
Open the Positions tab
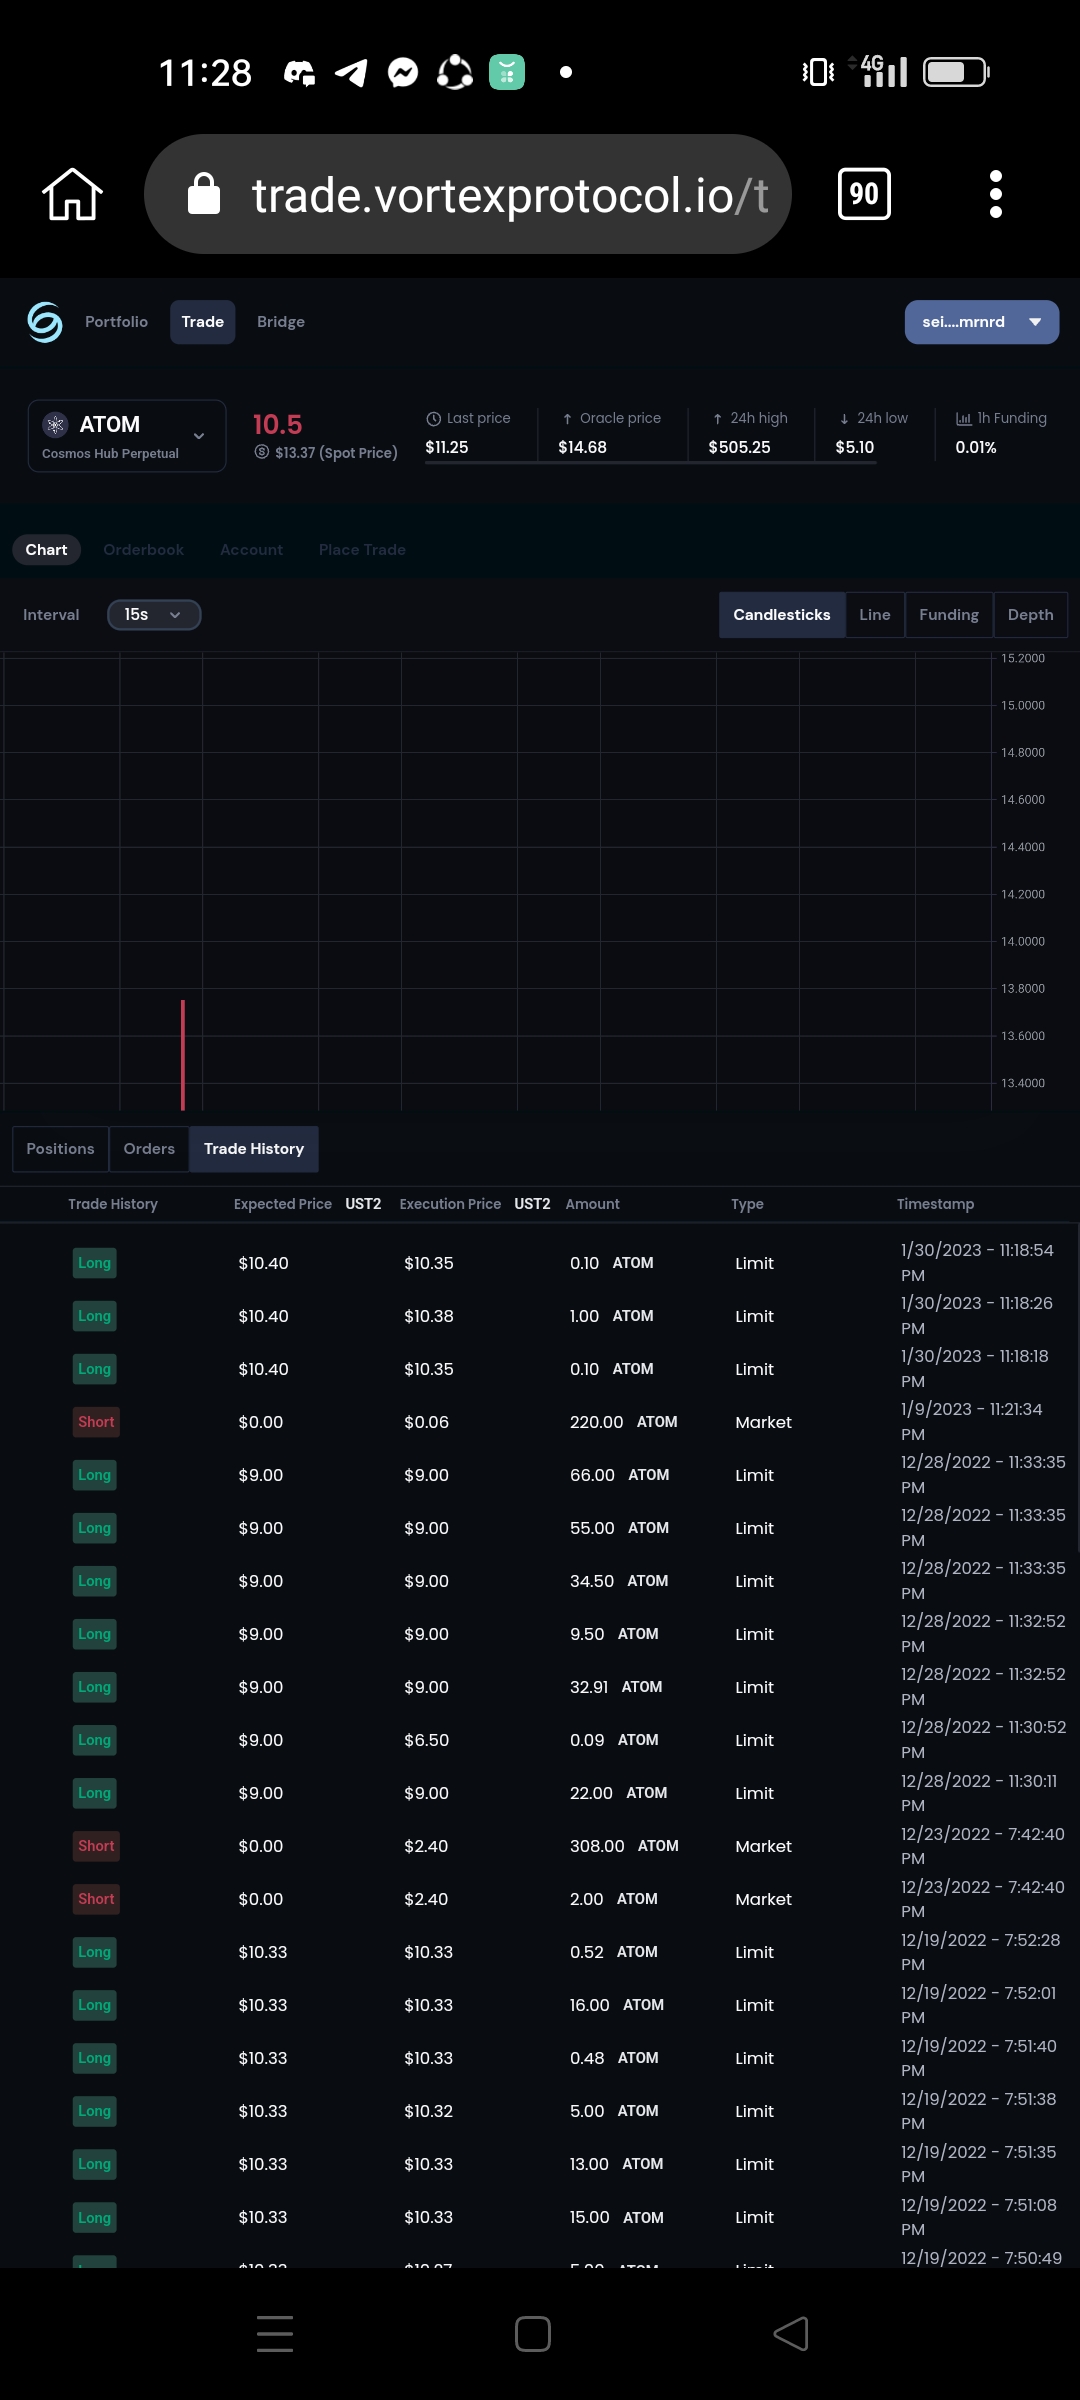point(60,1149)
